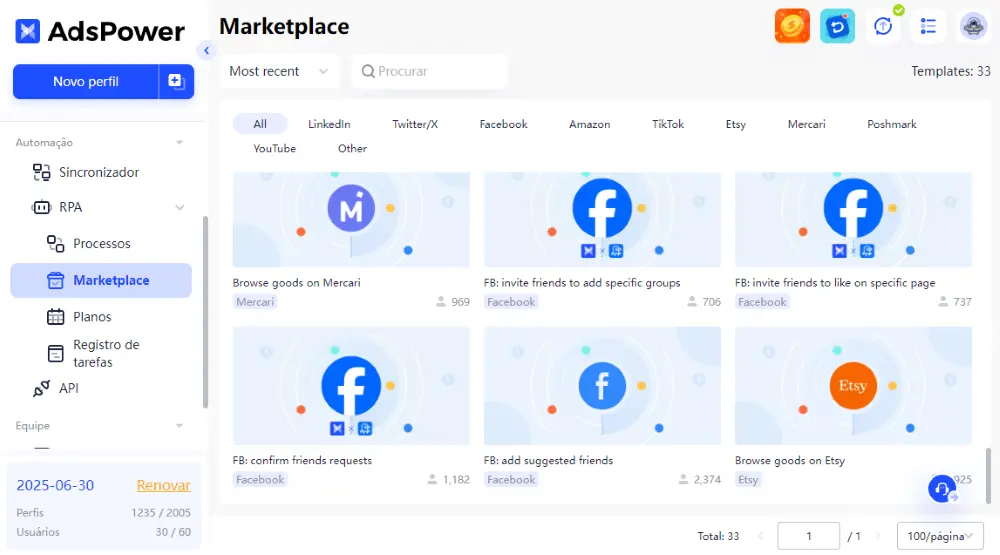Click FB: confirm friends requests thumbnail
The image size is (1000, 555).
[x=351, y=385]
